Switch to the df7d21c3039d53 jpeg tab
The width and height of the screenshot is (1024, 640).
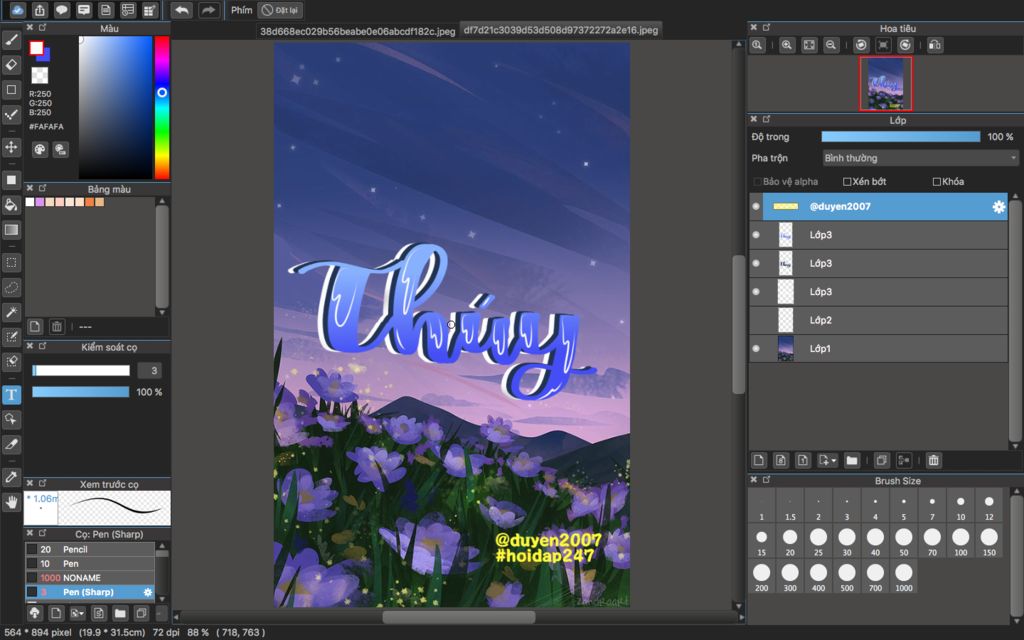[x=561, y=30]
